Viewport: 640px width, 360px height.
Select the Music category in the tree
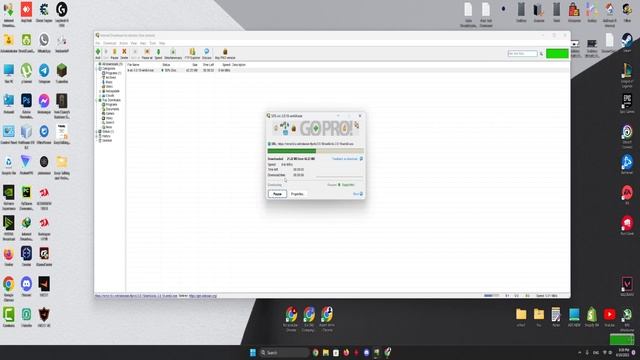[109, 82]
